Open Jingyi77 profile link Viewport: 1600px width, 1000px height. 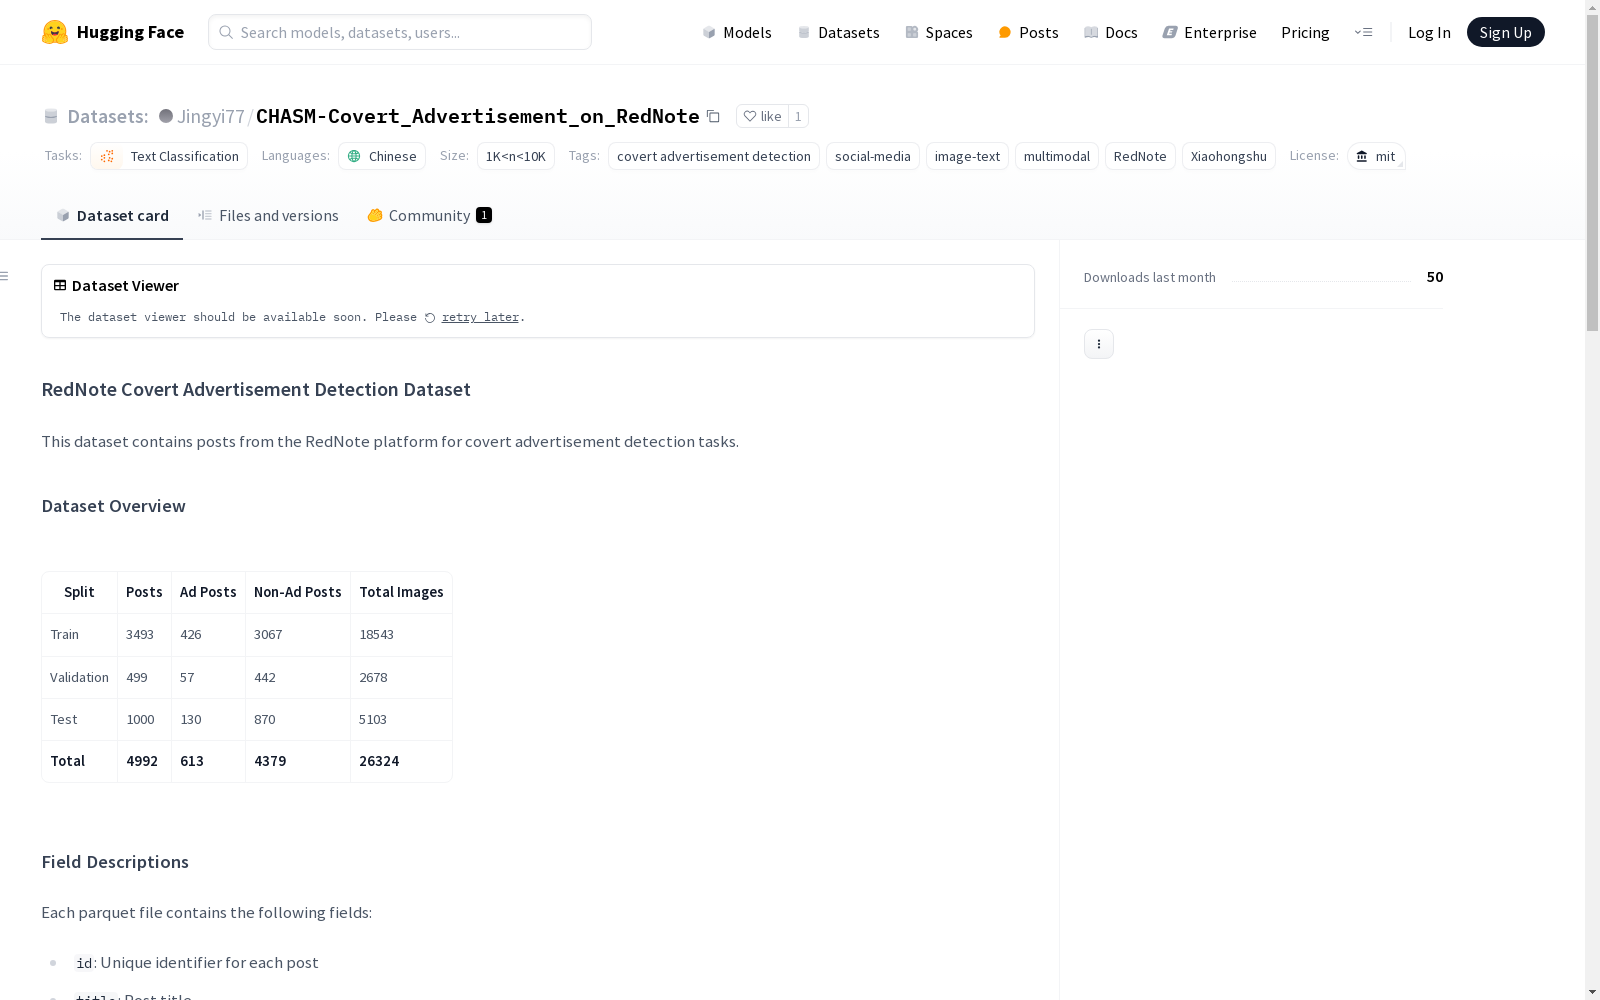(x=210, y=116)
